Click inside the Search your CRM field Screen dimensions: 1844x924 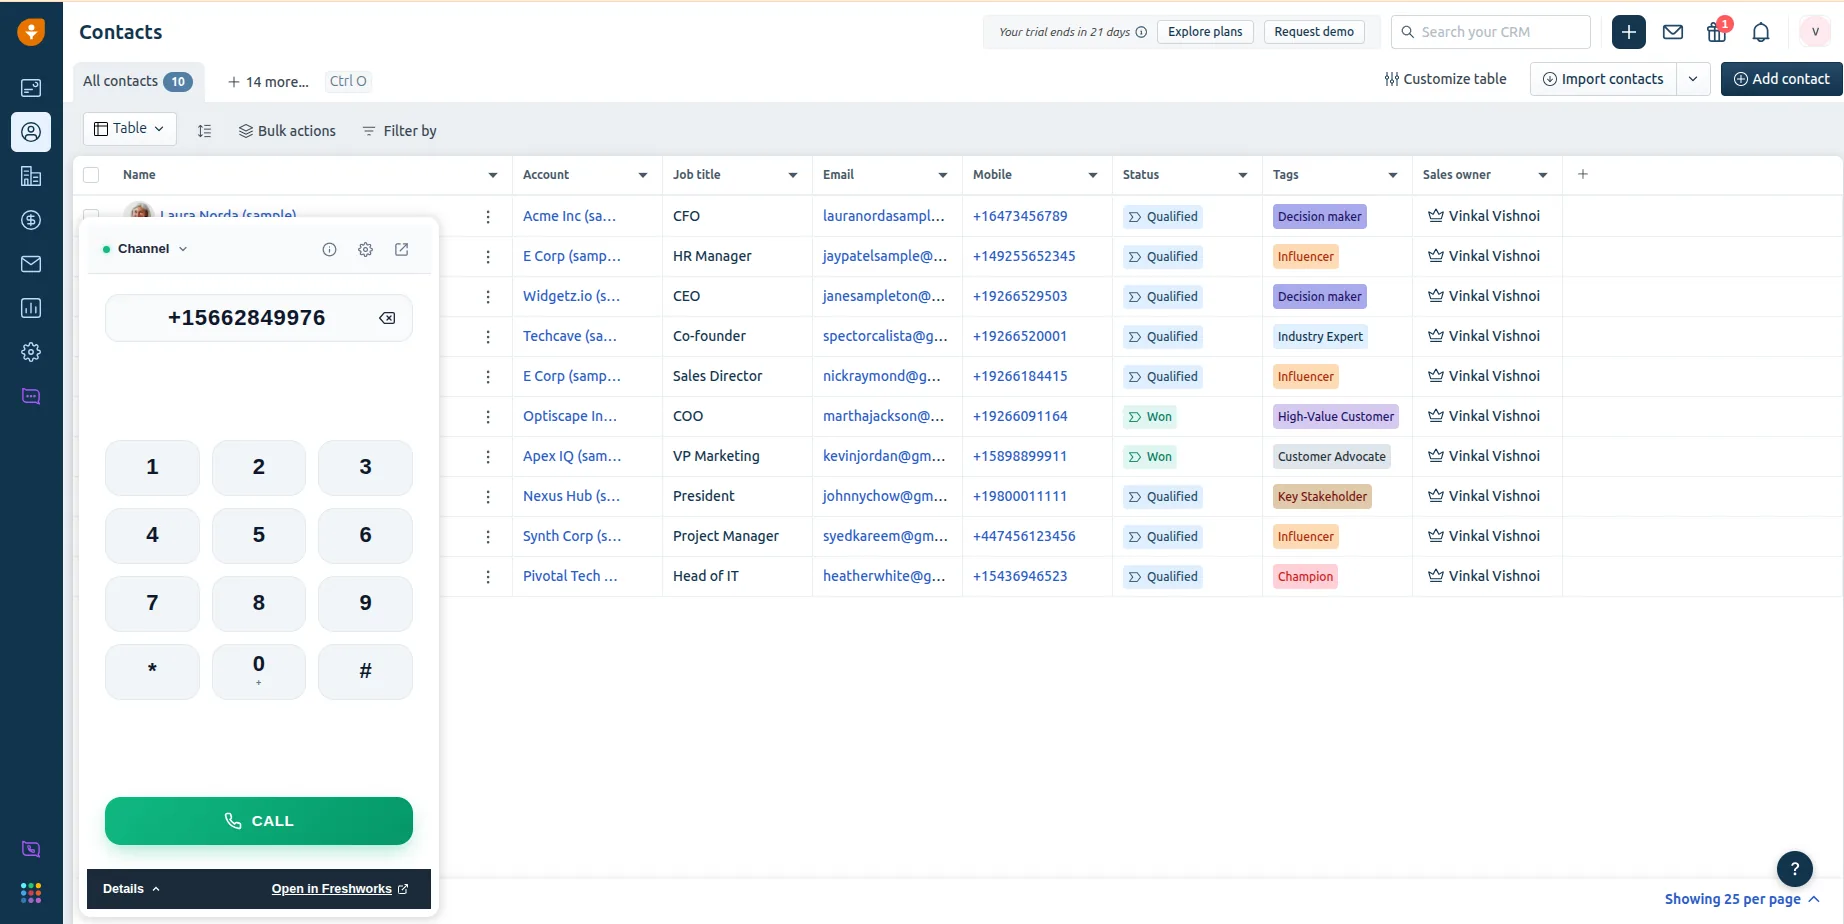click(x=1490, y=32)
